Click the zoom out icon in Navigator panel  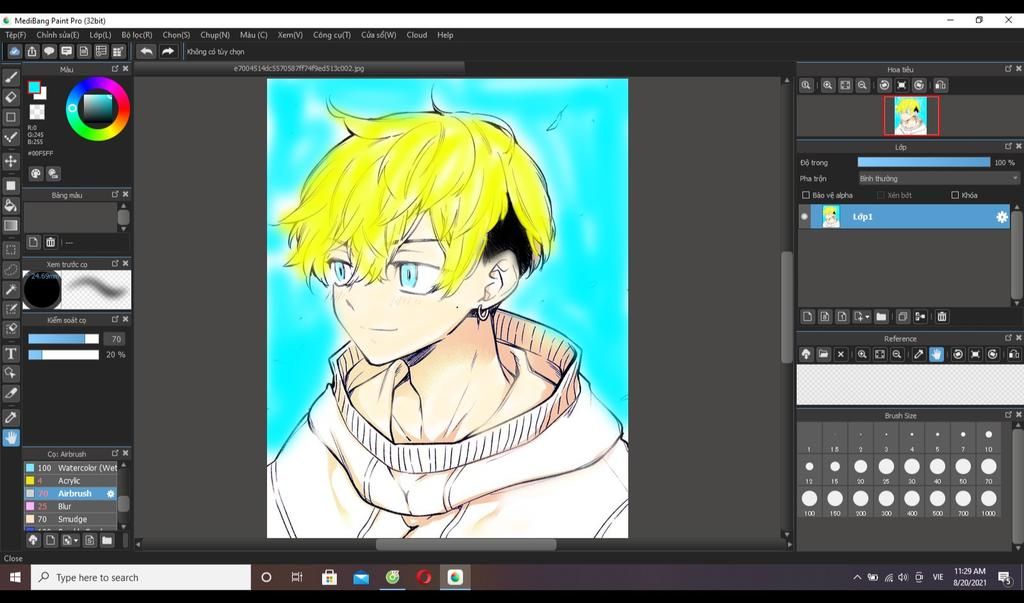[x=863, y=85]
